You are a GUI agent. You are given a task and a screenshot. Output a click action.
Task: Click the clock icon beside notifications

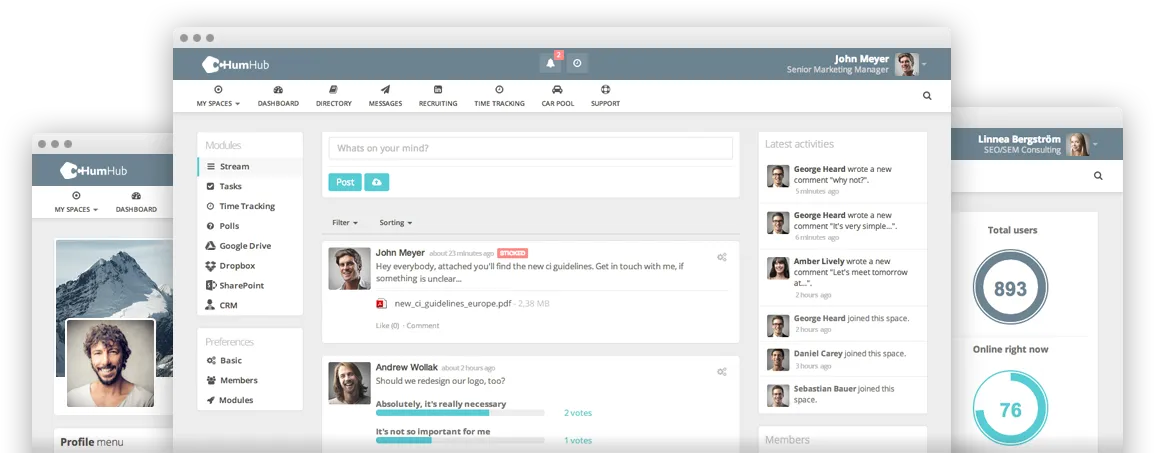pyautogui.click(x=577, y=63)
